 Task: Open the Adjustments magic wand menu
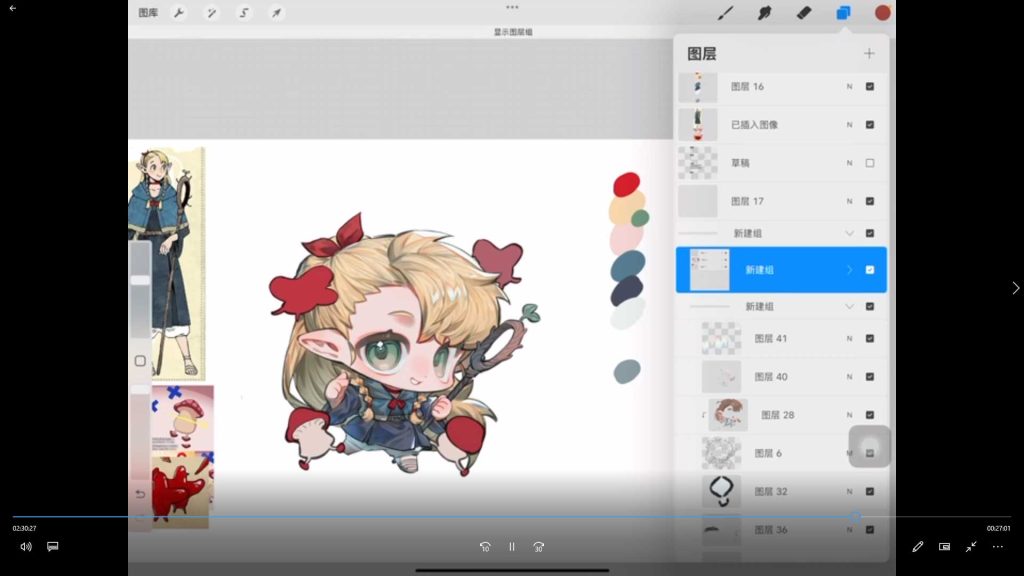point(211,13)
